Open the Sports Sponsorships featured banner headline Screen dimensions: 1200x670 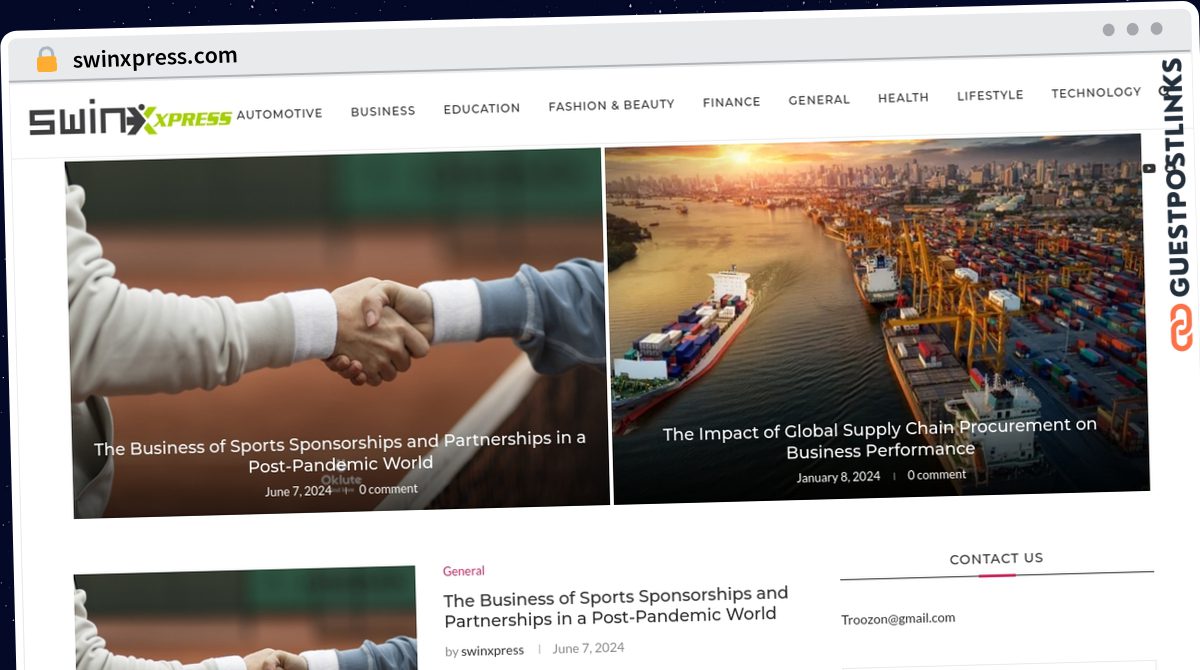pyautogui.click(x=340, y=451)
